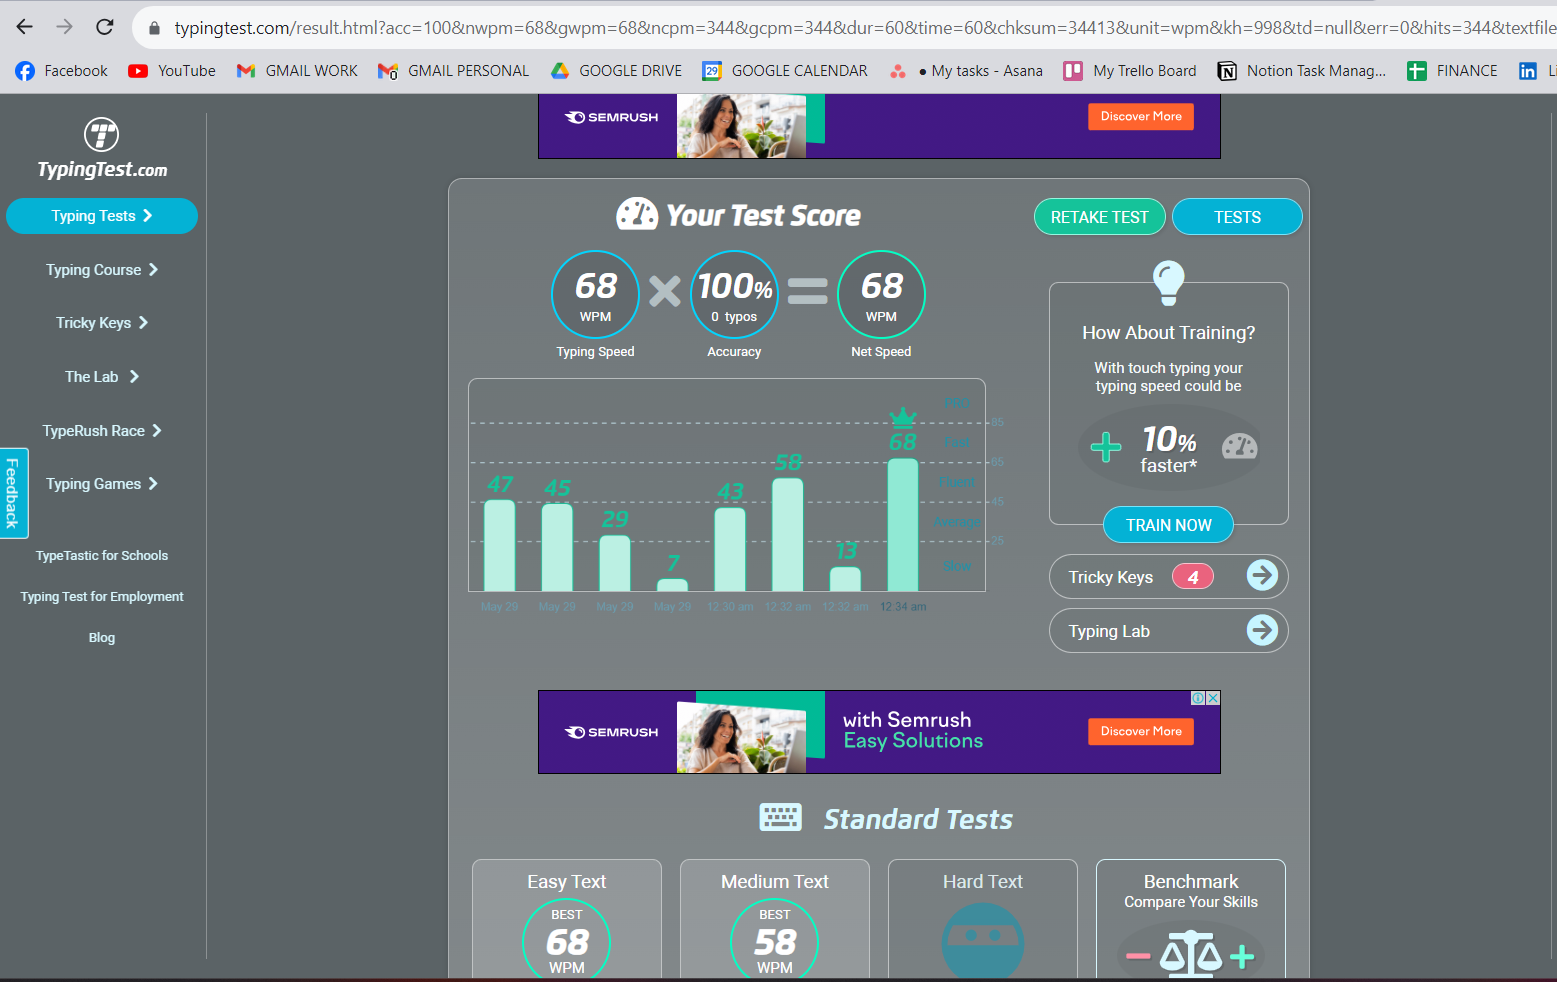The width and height of the screenshot is (1557, 982).
Task: Open the GMAIL WORK bookmark
Action: 297,71
